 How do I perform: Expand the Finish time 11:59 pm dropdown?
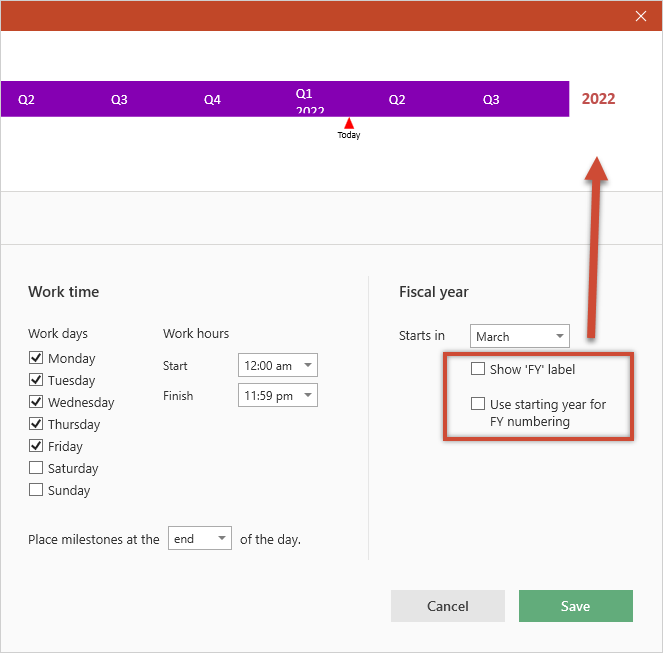(277, 396)
